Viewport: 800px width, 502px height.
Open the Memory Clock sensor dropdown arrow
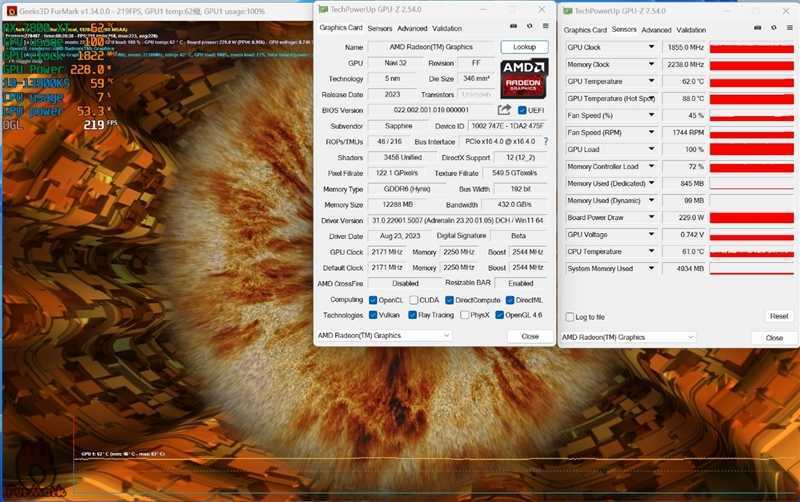tap(651, 64)
